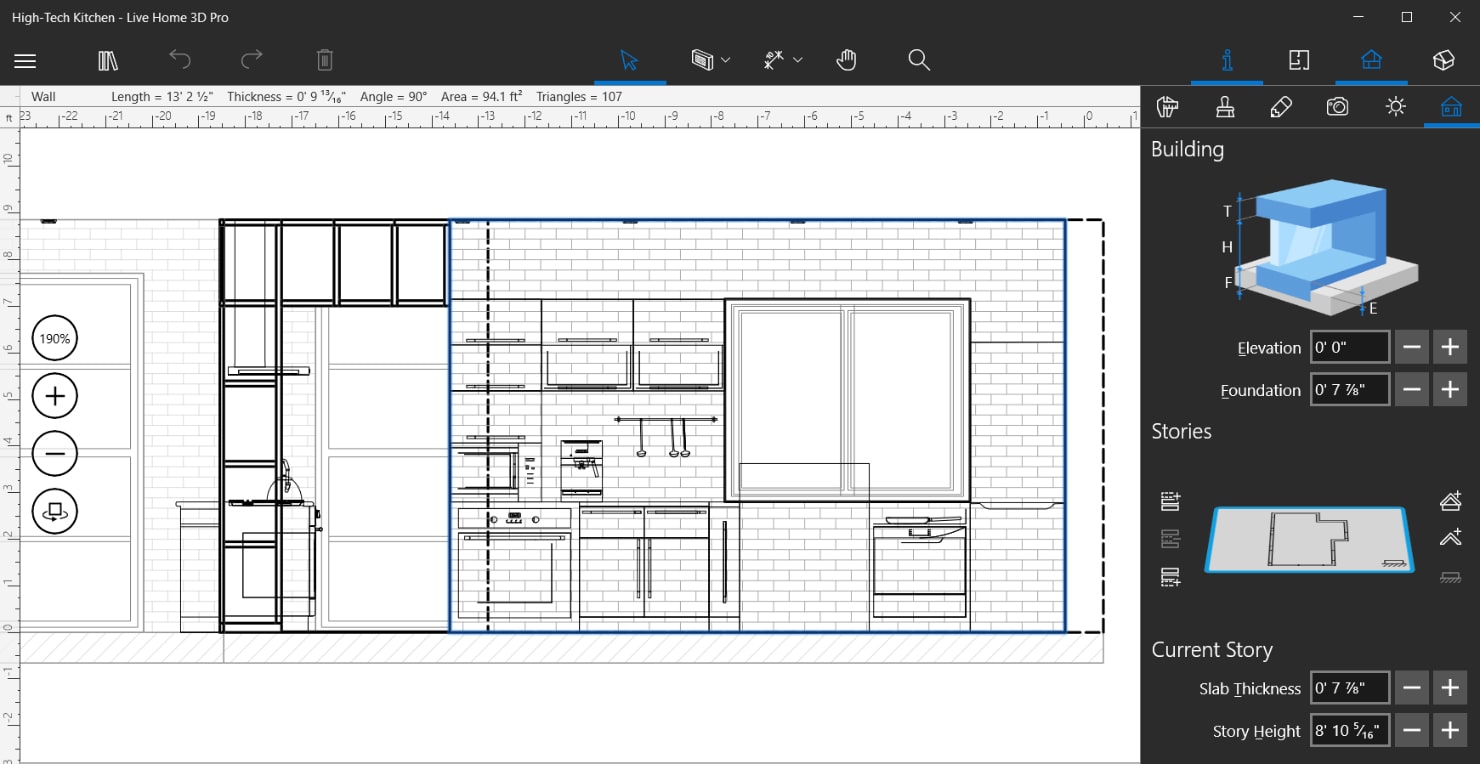Expand the wall tool dropdown arrow

tap(726, 61)
